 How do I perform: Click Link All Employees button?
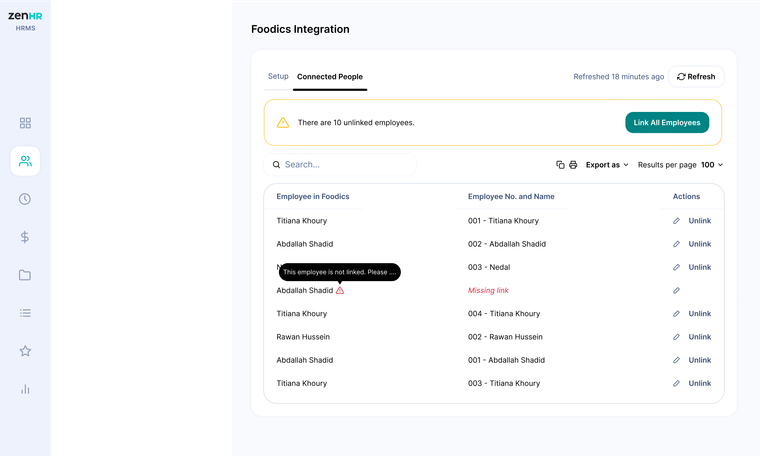click(x=667, y=123)
